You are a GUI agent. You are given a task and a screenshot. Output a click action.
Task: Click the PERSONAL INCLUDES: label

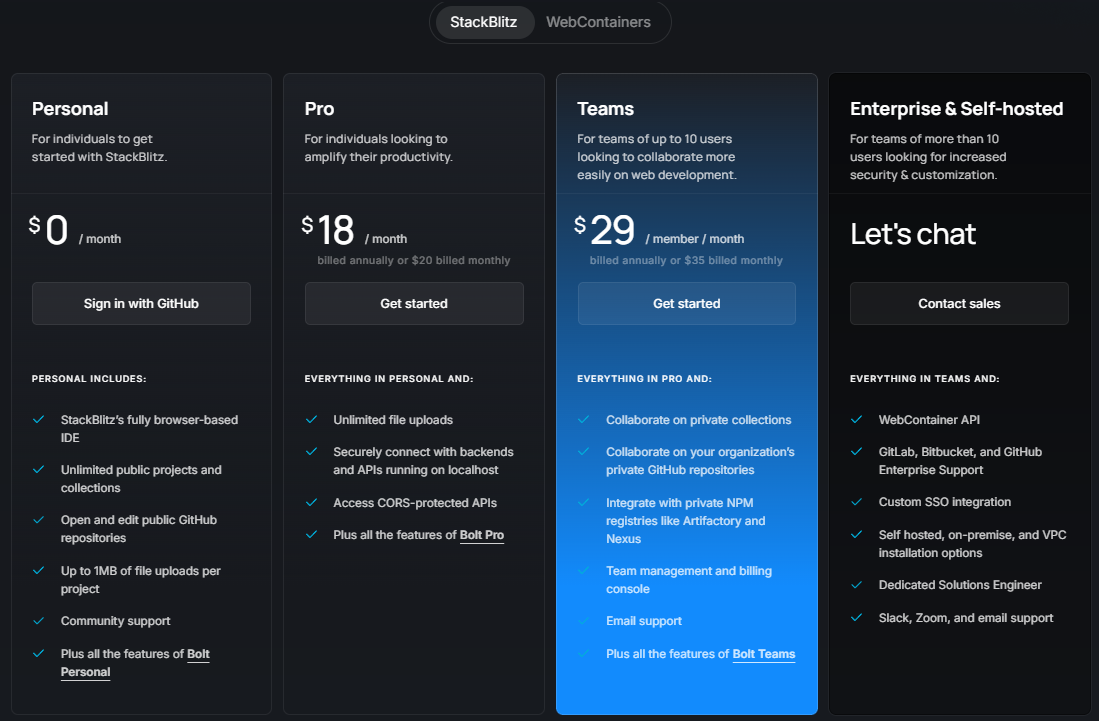coord(89,378)
